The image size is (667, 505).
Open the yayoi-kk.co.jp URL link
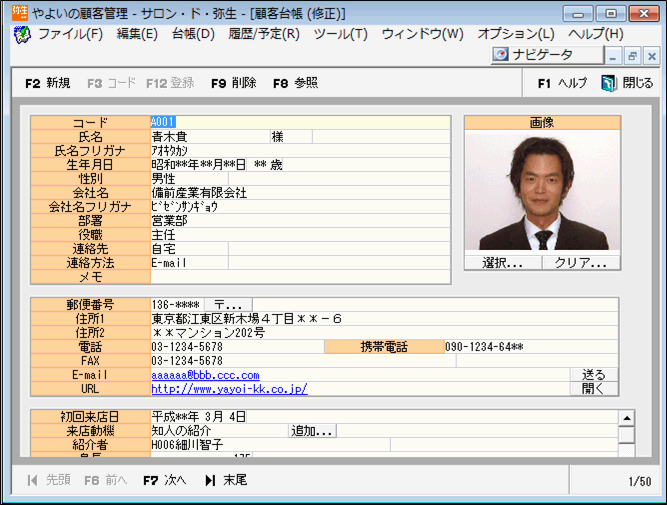coord(229,389)
